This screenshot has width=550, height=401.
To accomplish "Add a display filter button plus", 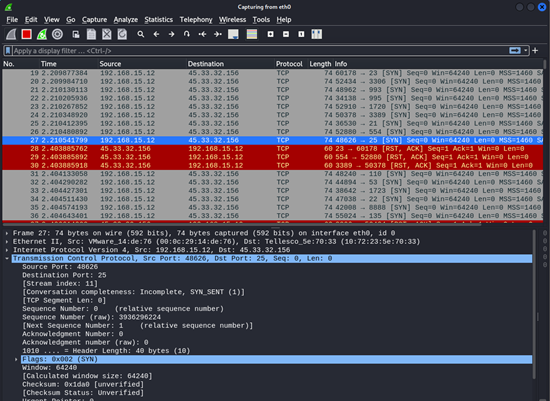I will coord(535,51).
